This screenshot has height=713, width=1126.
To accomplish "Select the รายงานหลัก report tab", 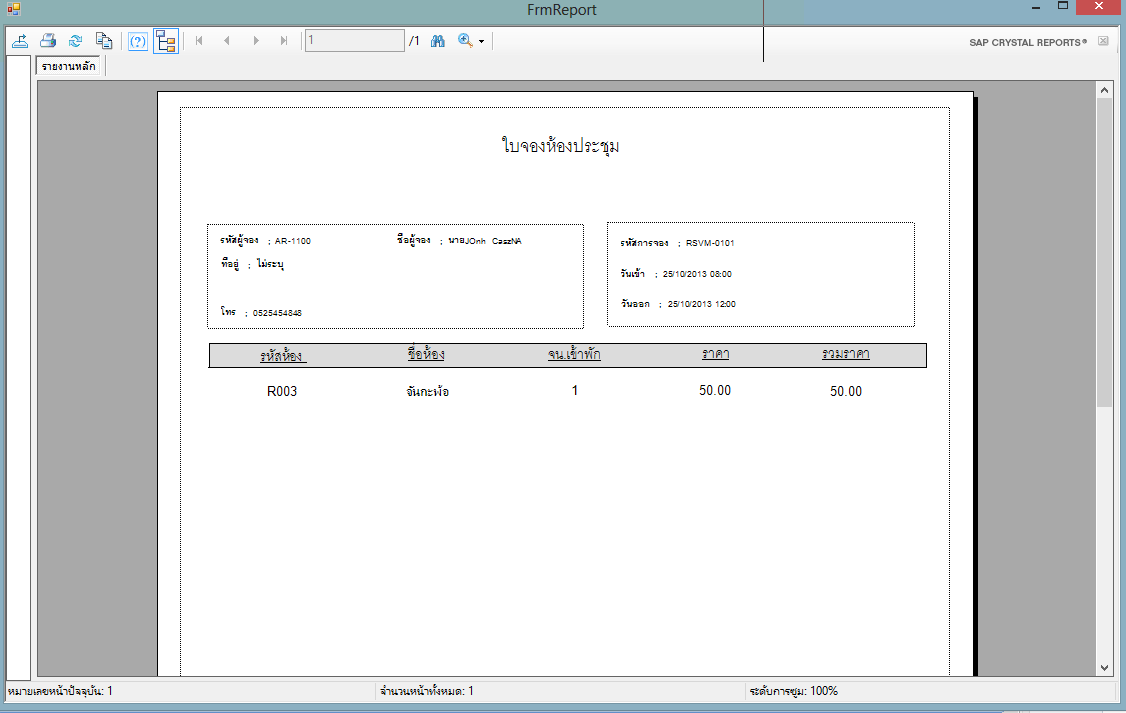I will pos(69,67).
